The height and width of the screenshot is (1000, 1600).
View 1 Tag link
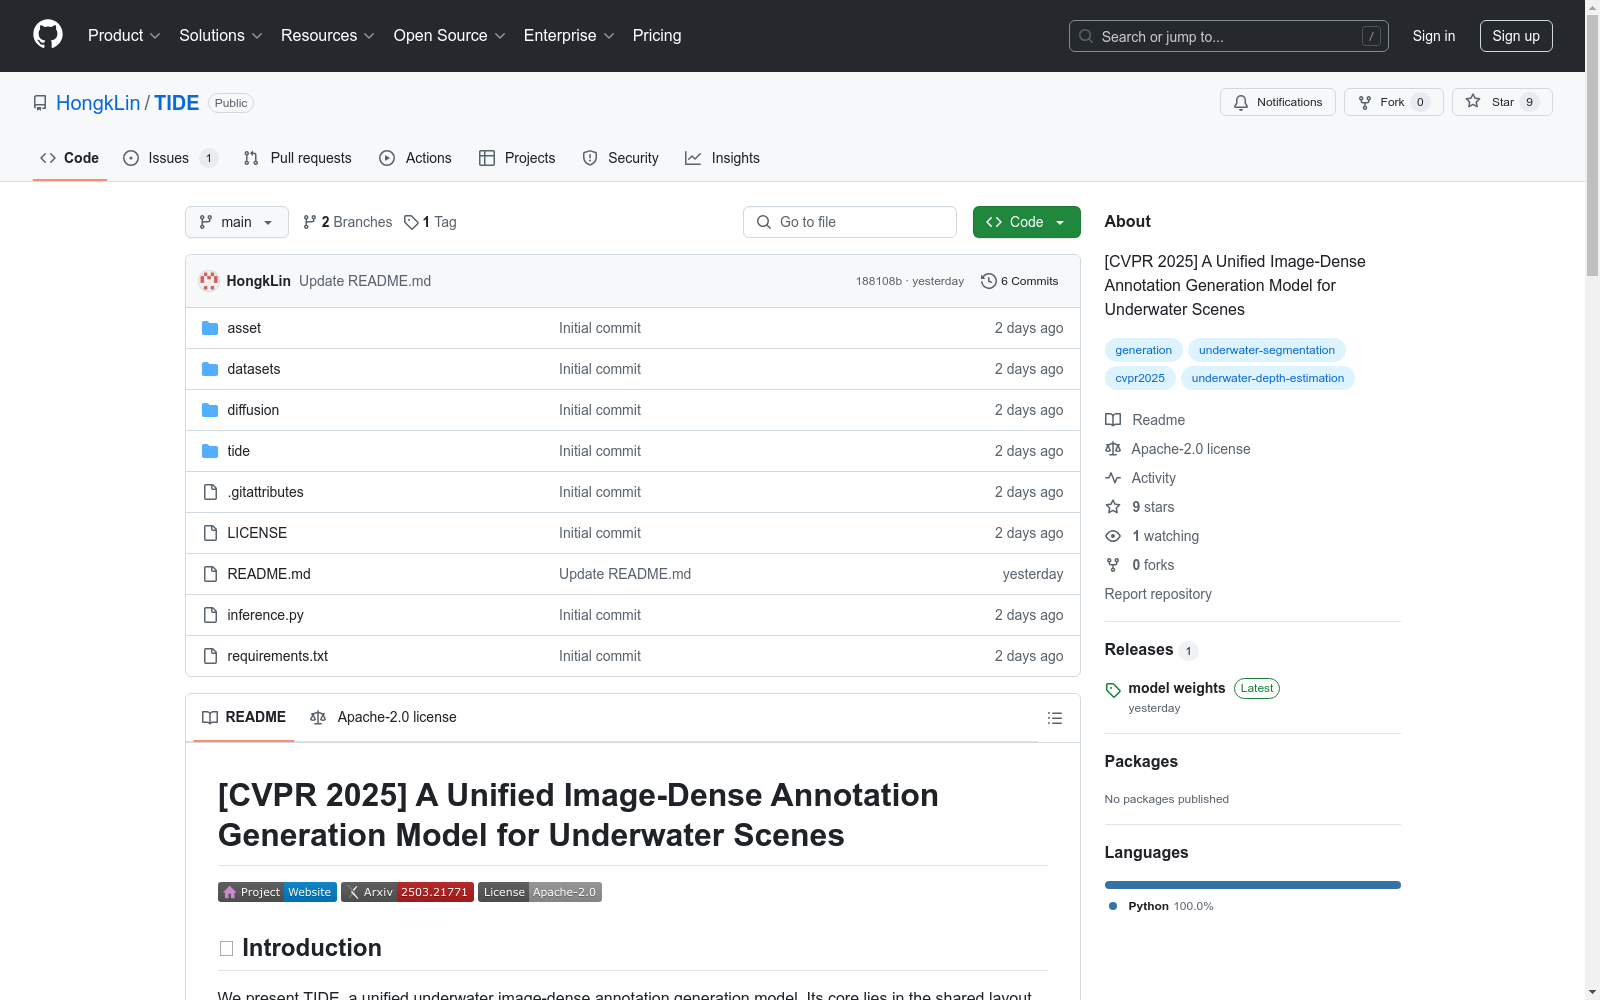coord(430,222)
